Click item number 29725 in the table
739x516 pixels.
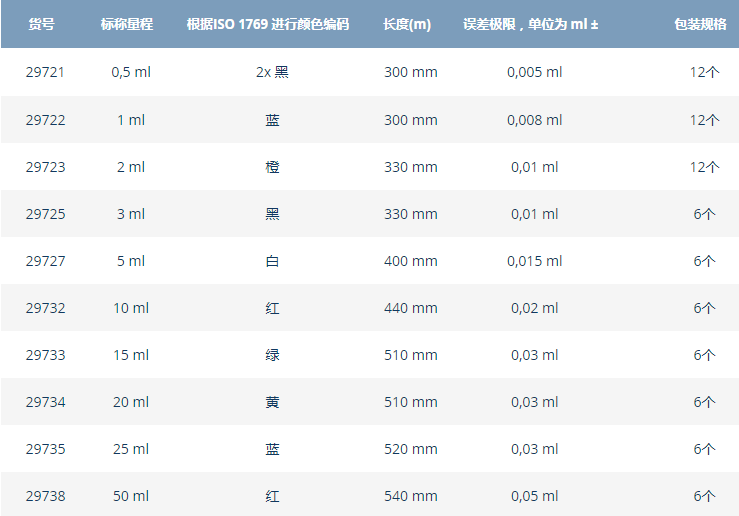pyautogui.click(x=46, y=214)
